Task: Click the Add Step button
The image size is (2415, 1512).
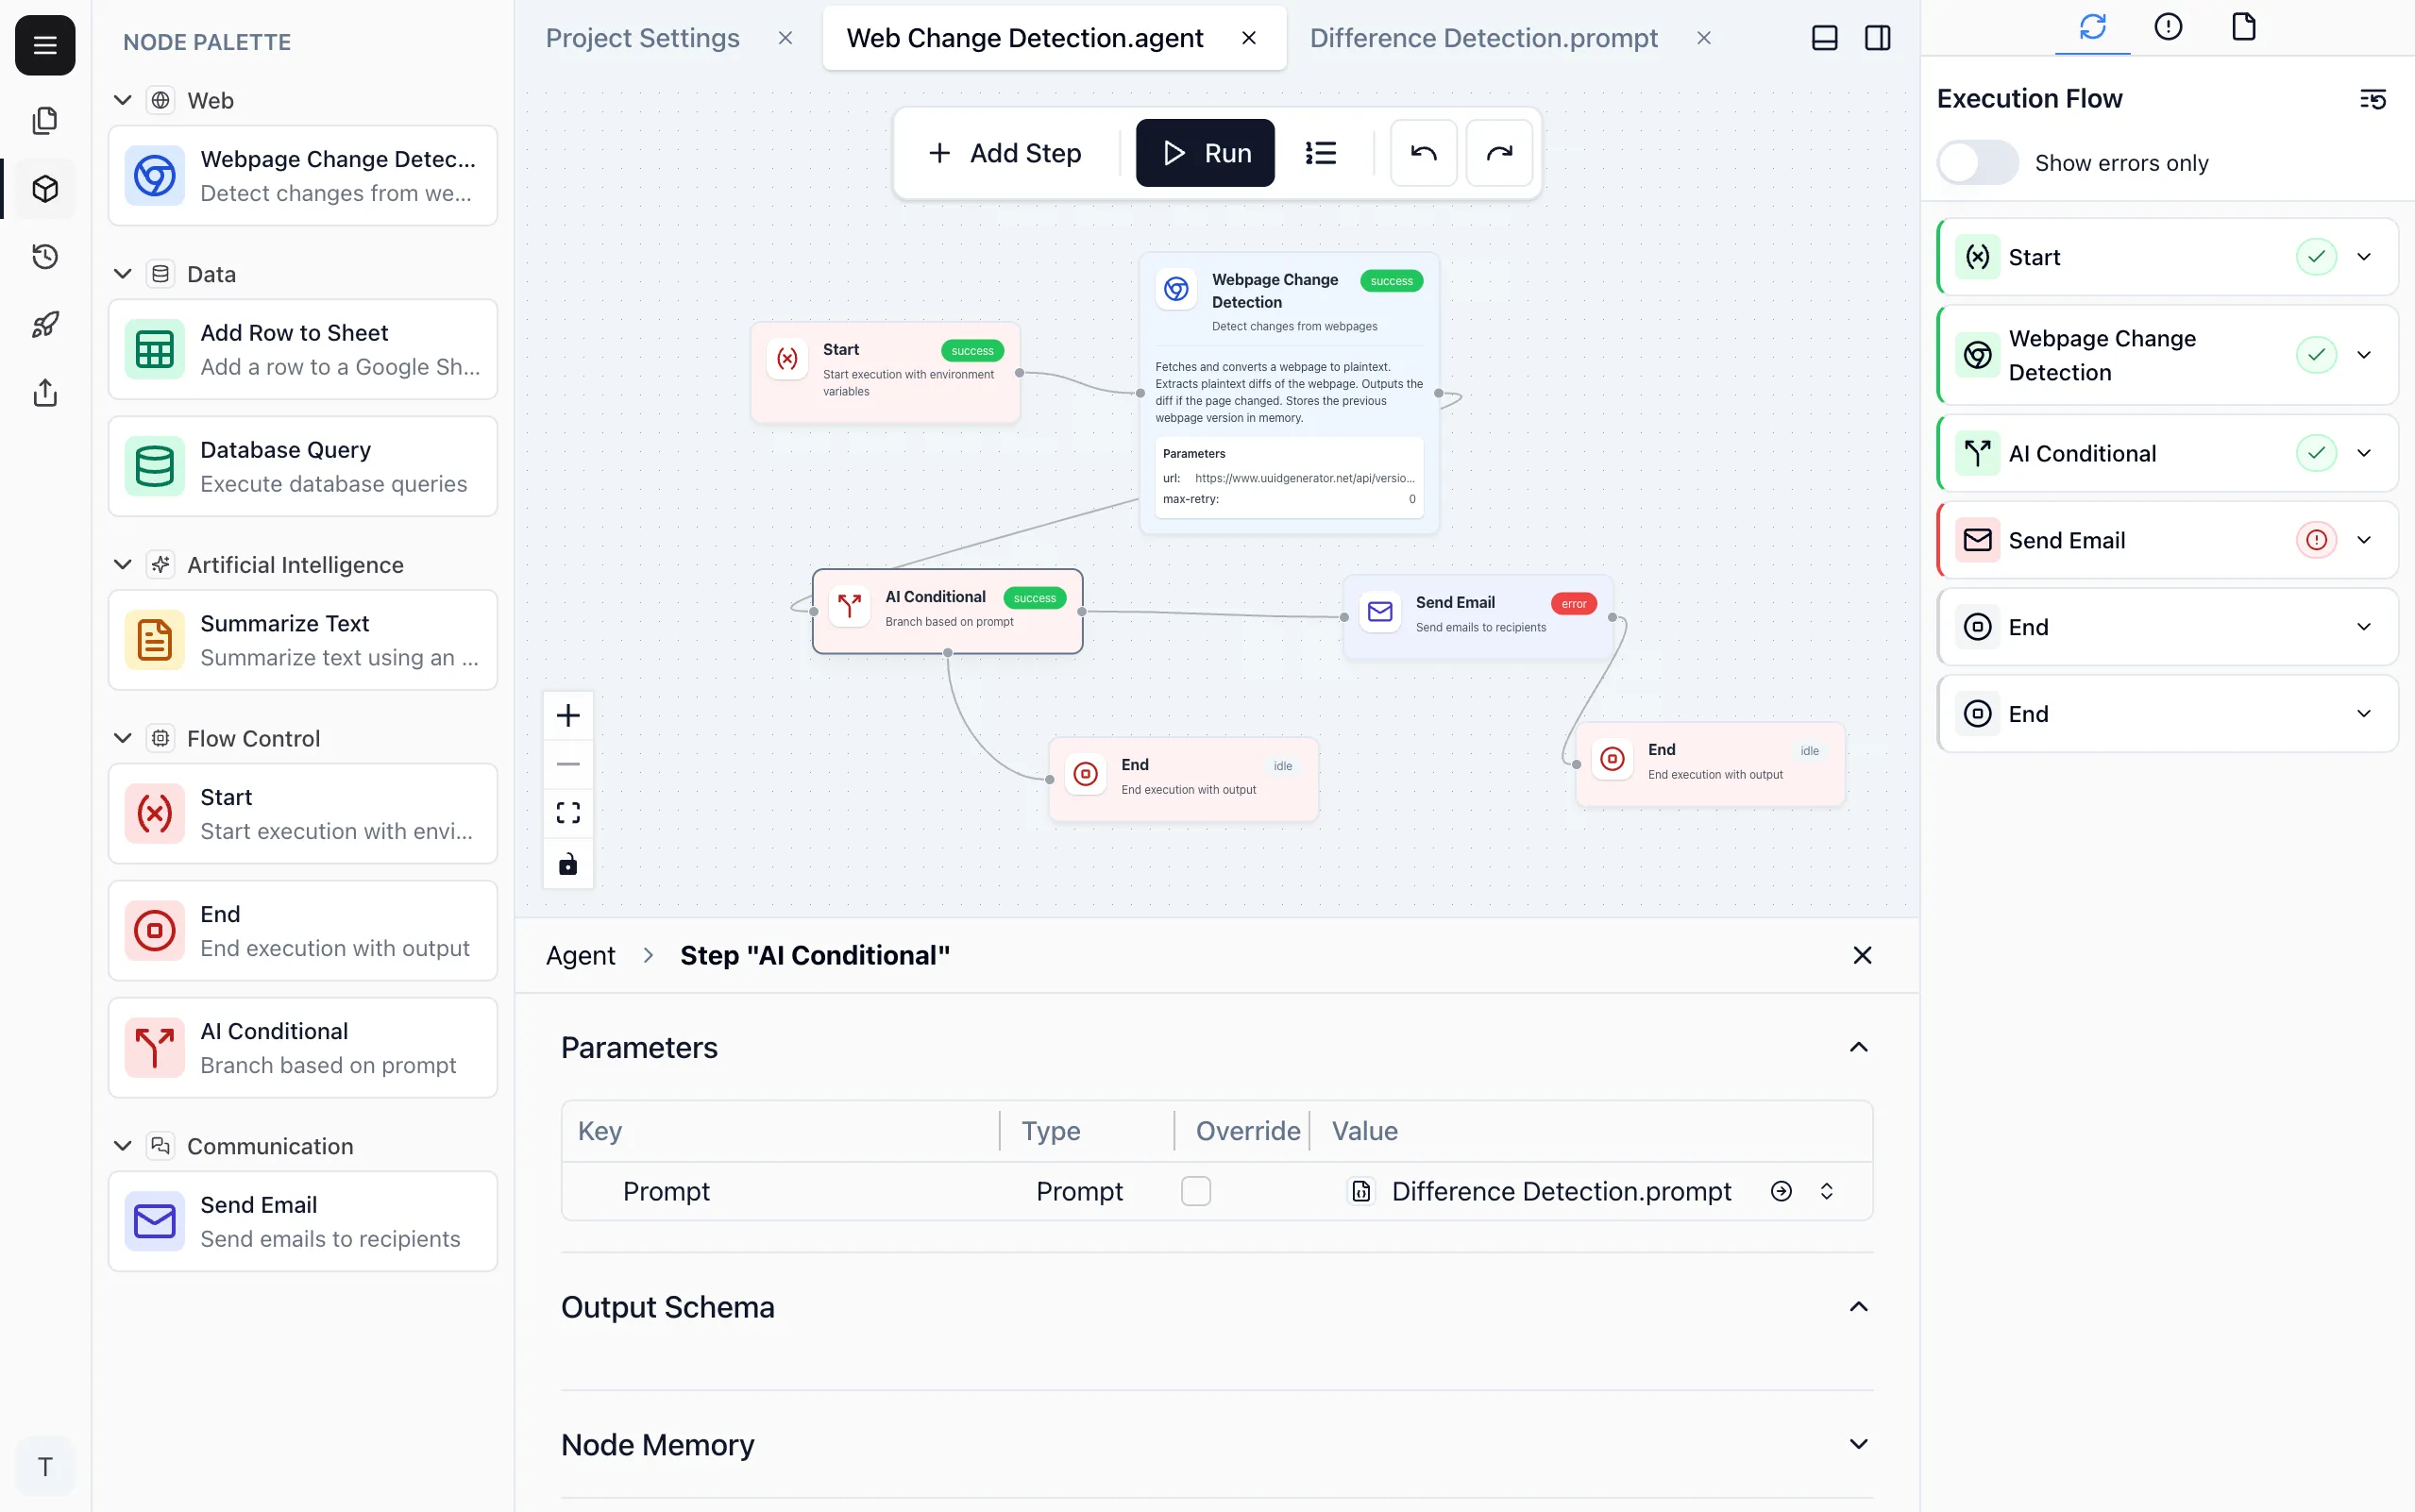Action: (1005, 153)
